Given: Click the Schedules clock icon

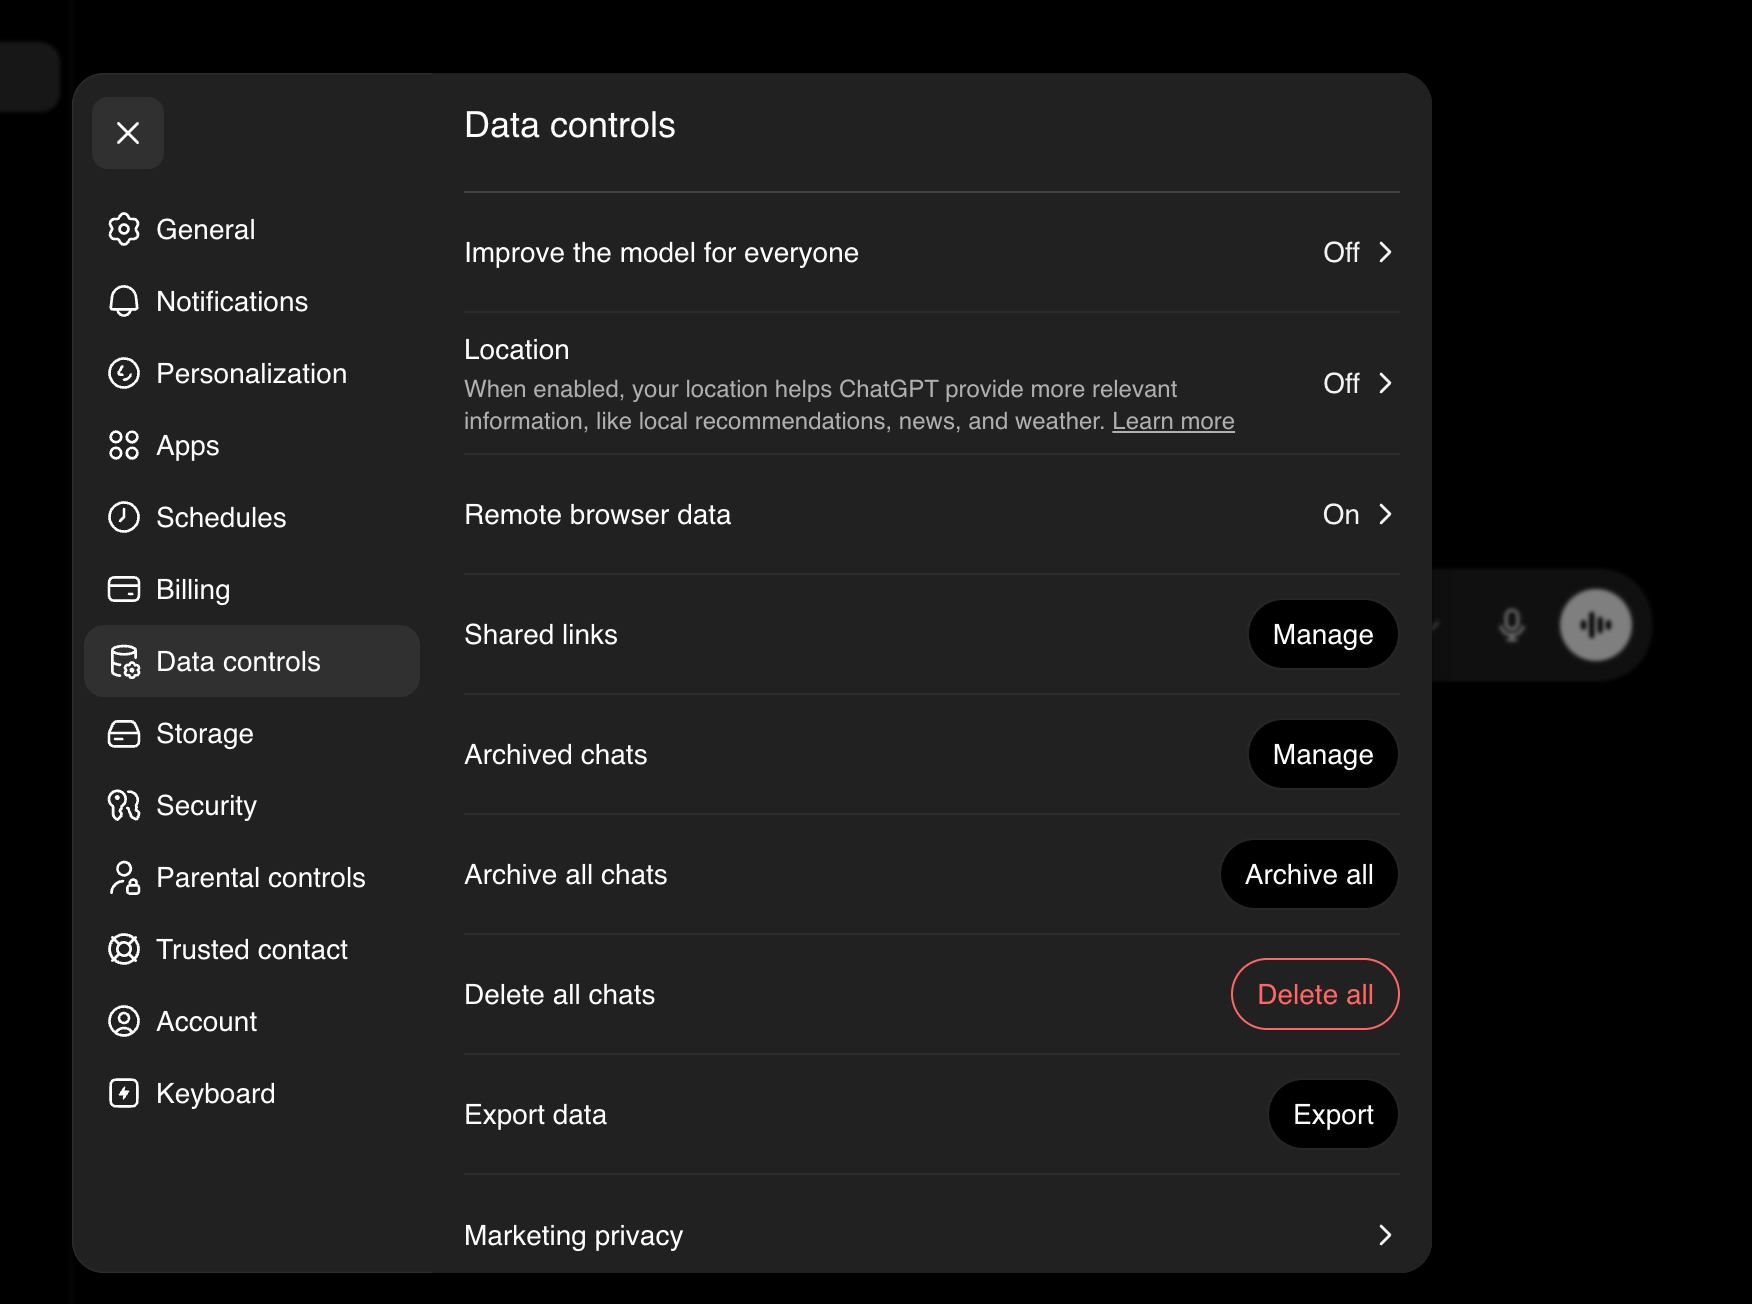Looking at the screenshot, I should coord(124,517).
